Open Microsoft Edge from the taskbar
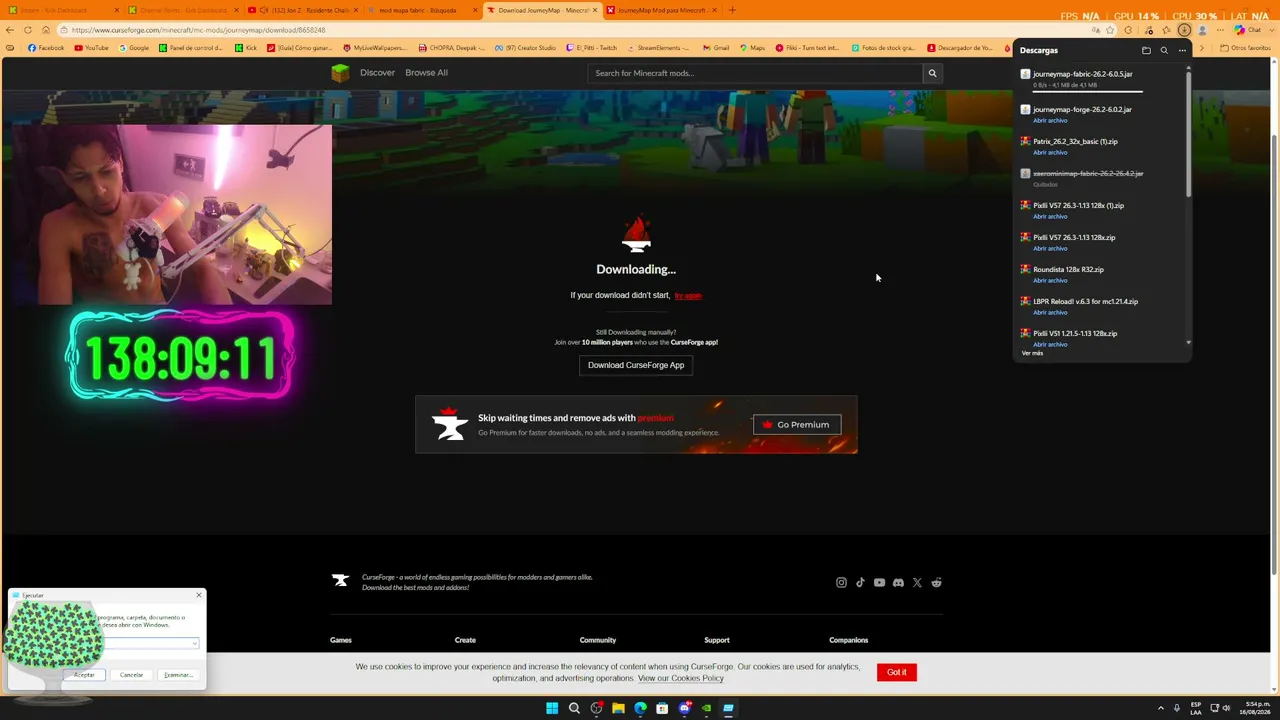1280x720 pixels. coord(640,708)
